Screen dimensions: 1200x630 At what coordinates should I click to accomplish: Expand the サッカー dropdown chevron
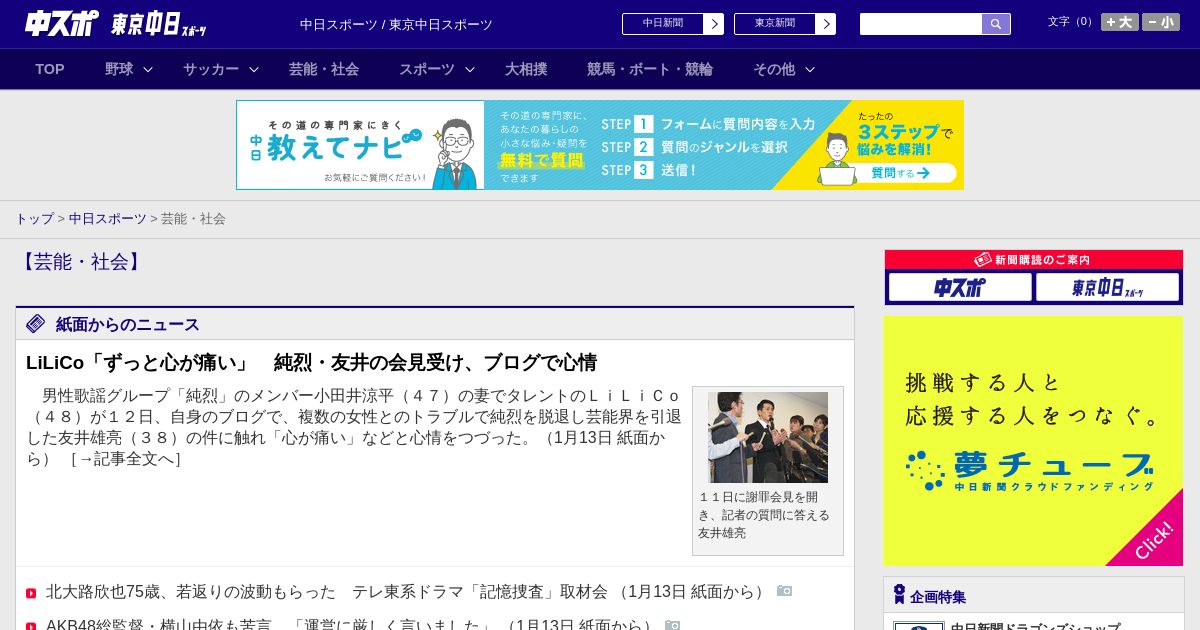[254, 69]
